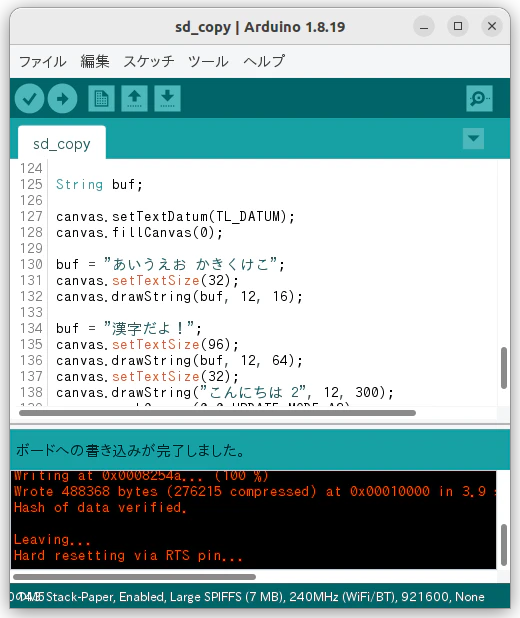Click canvas.setTextSize(32); on line 137
Viewport: 520px width, 618px height.
[x=147, y=376]
